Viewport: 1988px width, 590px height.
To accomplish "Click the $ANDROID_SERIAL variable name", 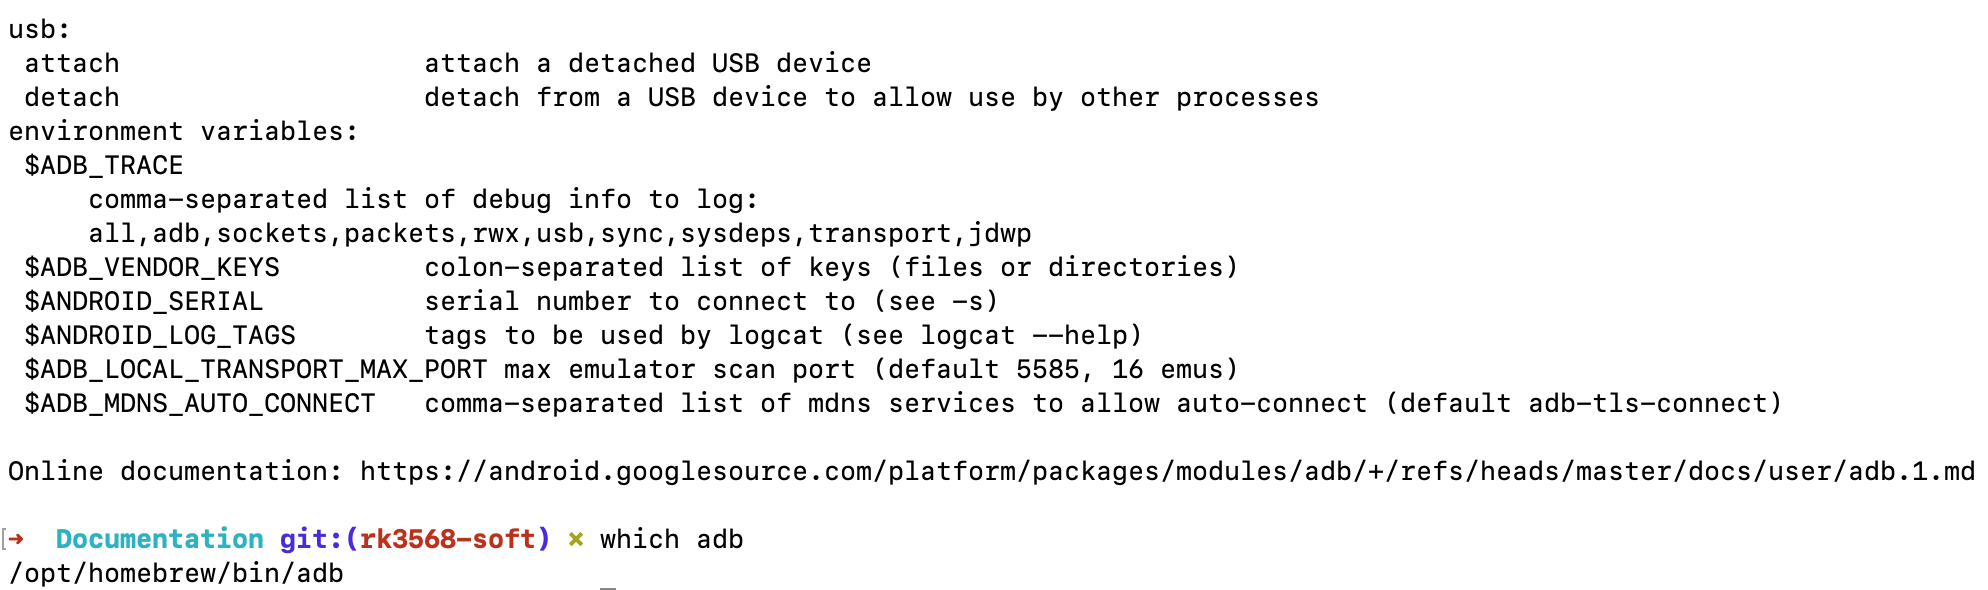I will (144, 301).
